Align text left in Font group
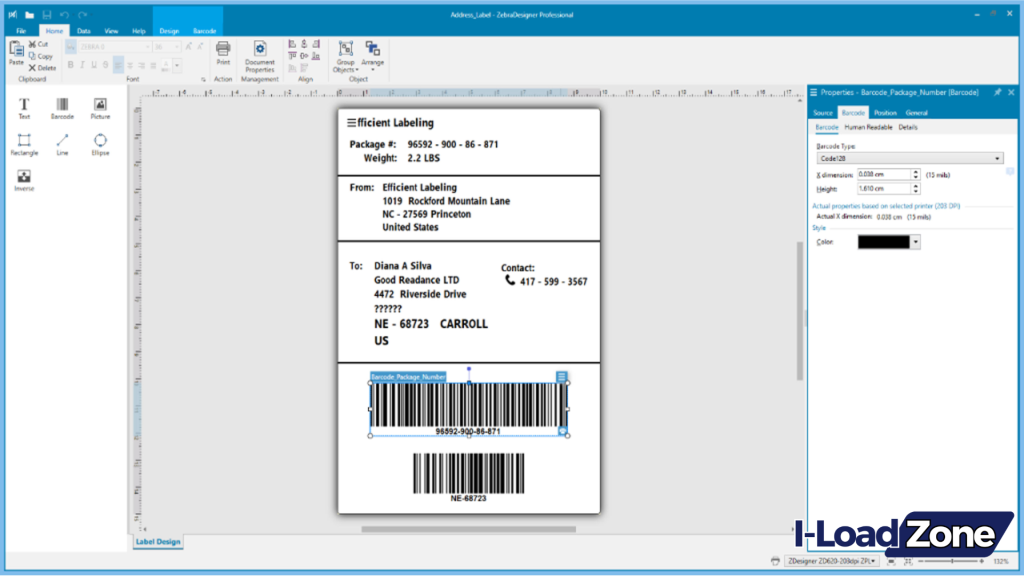Image resolution: width=1024 pixels, height=576 pixels. pos(118,65)
